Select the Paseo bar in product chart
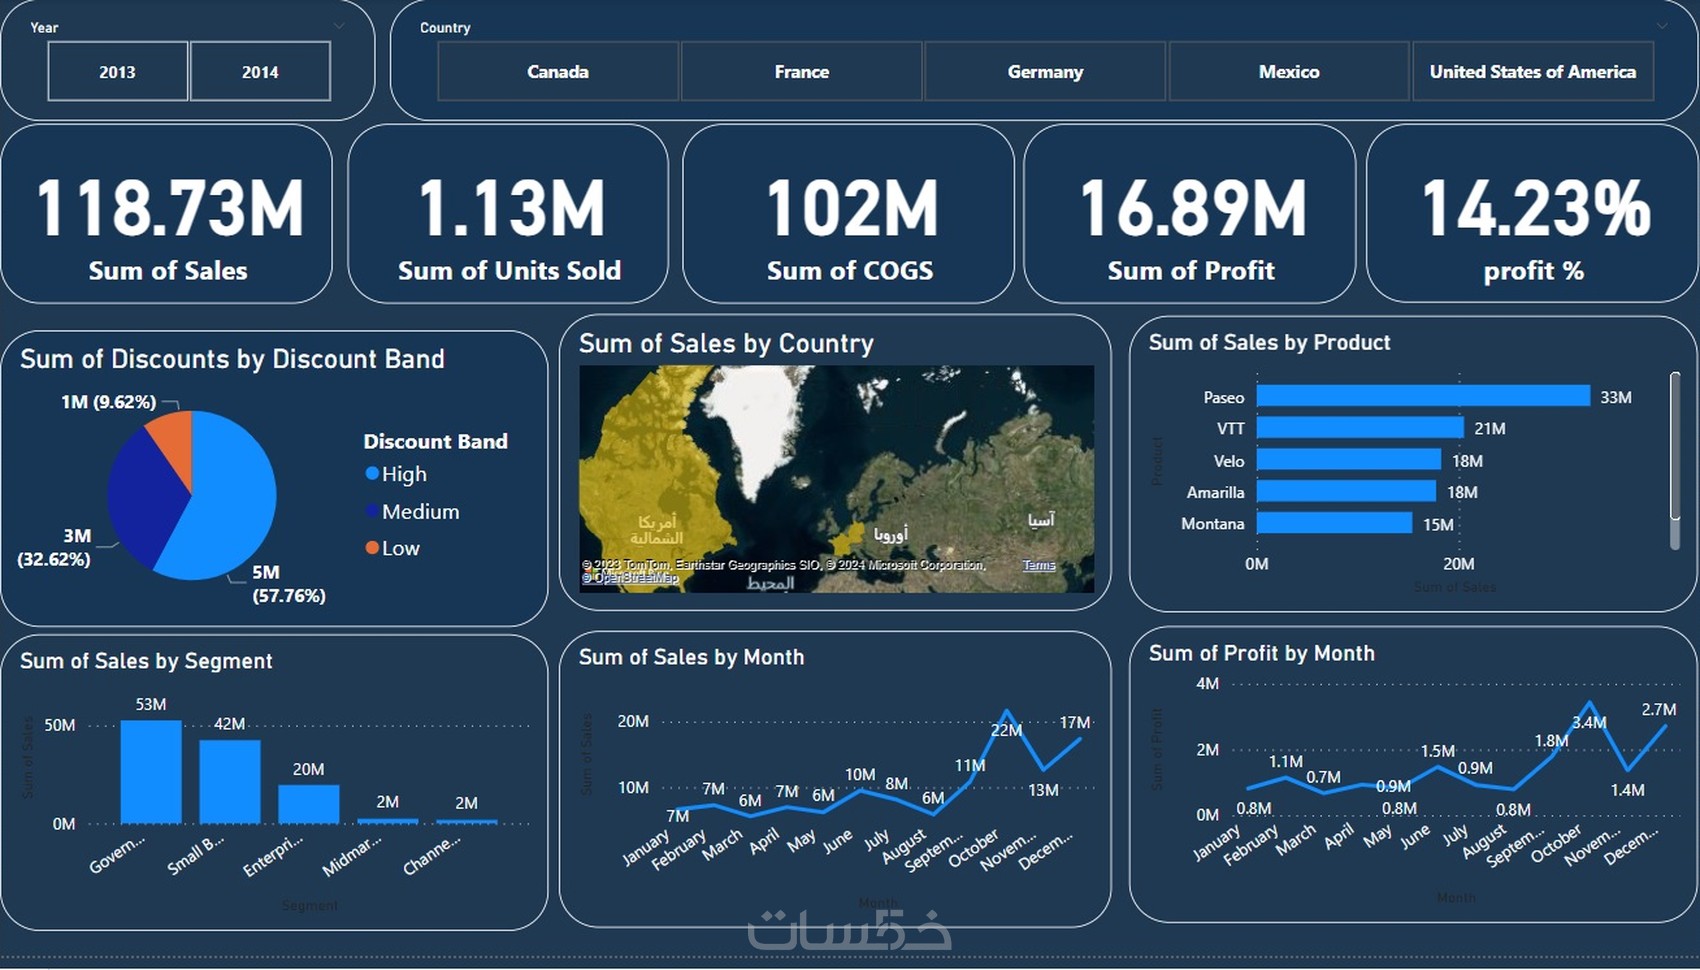This screenshot has width=1700, height=970. click(1423, 396)
